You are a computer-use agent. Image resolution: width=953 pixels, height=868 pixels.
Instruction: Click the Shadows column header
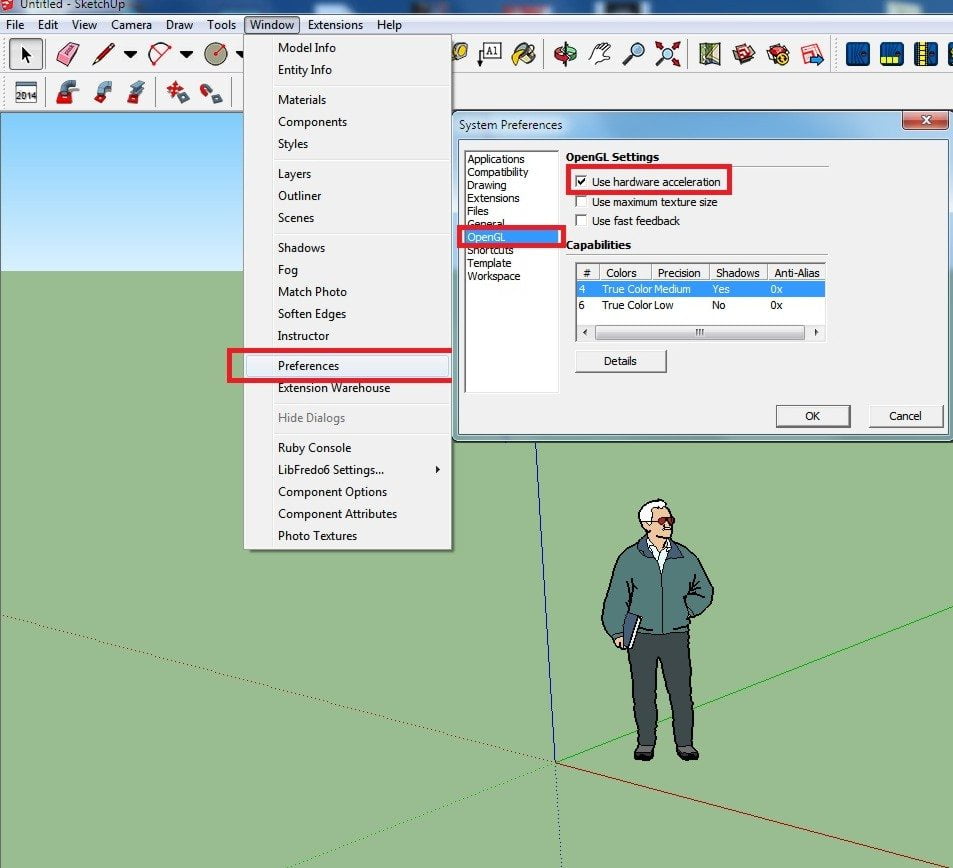click(737, 273)
